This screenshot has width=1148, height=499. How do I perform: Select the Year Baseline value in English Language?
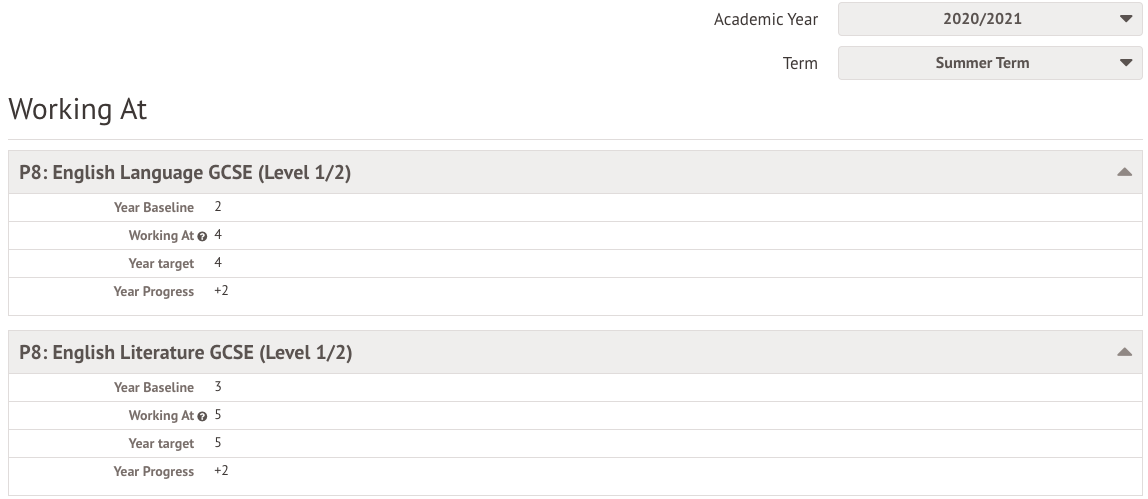218,207
